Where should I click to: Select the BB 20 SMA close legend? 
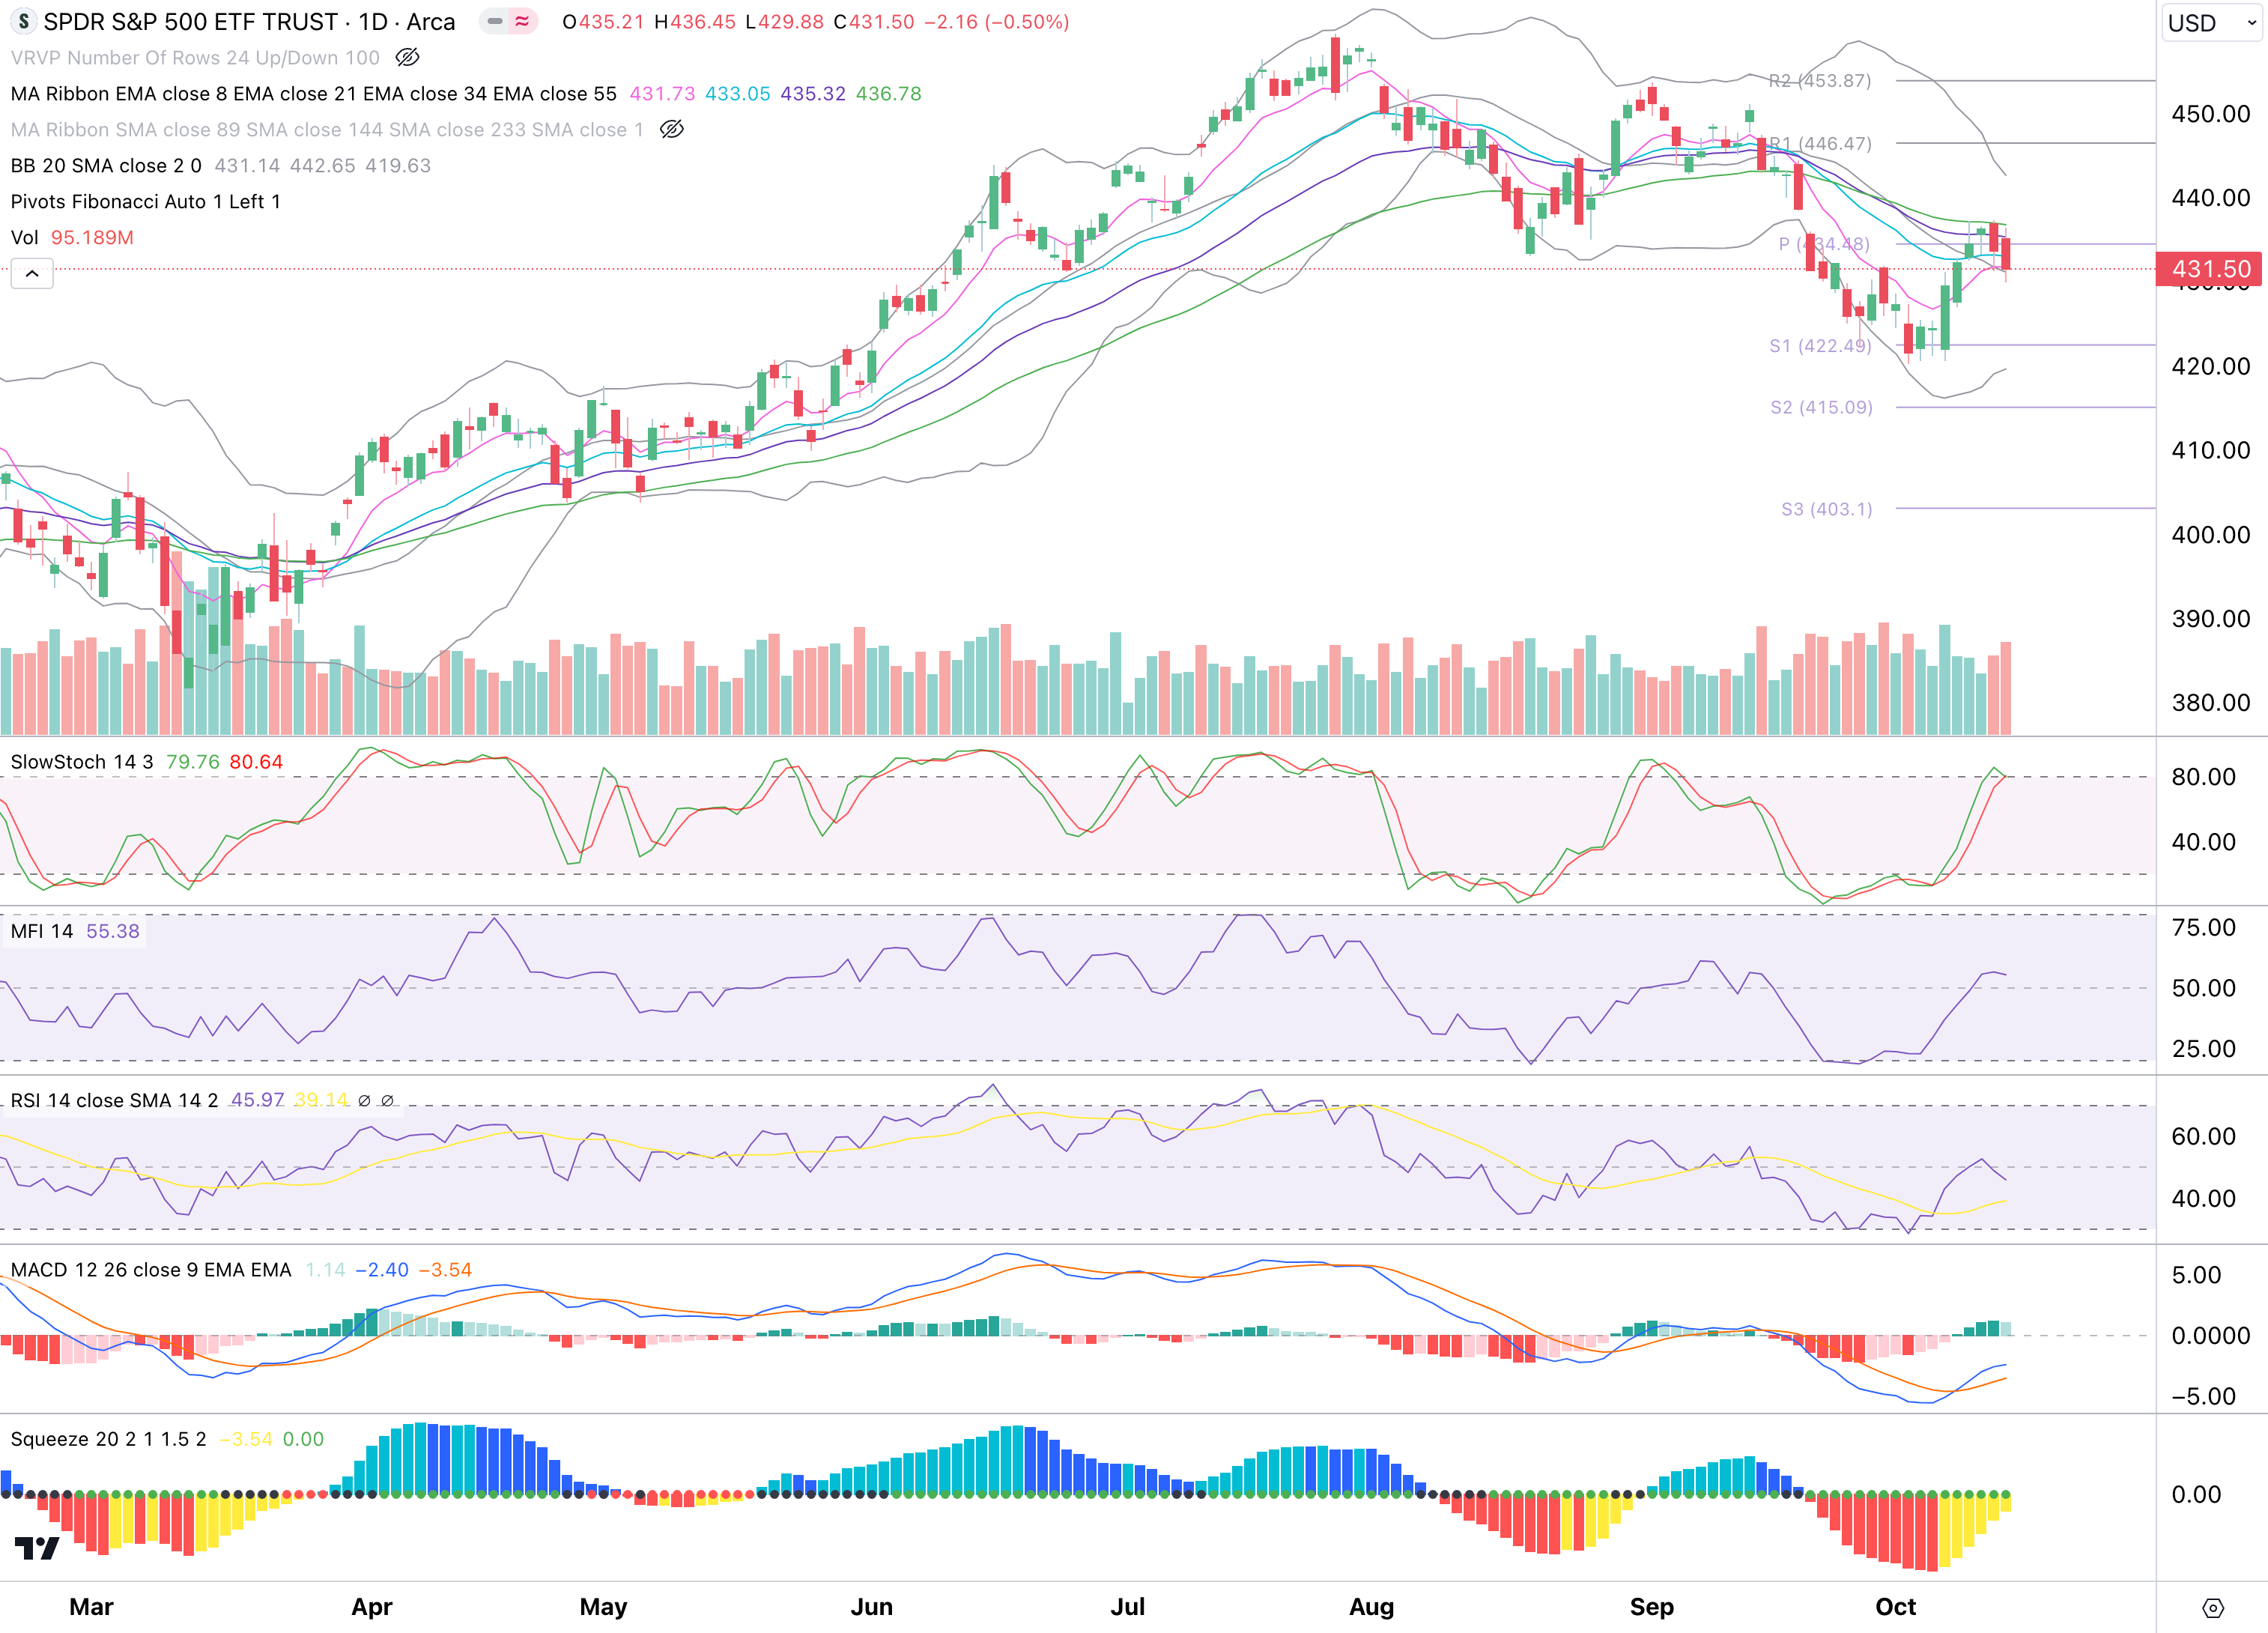106,165
